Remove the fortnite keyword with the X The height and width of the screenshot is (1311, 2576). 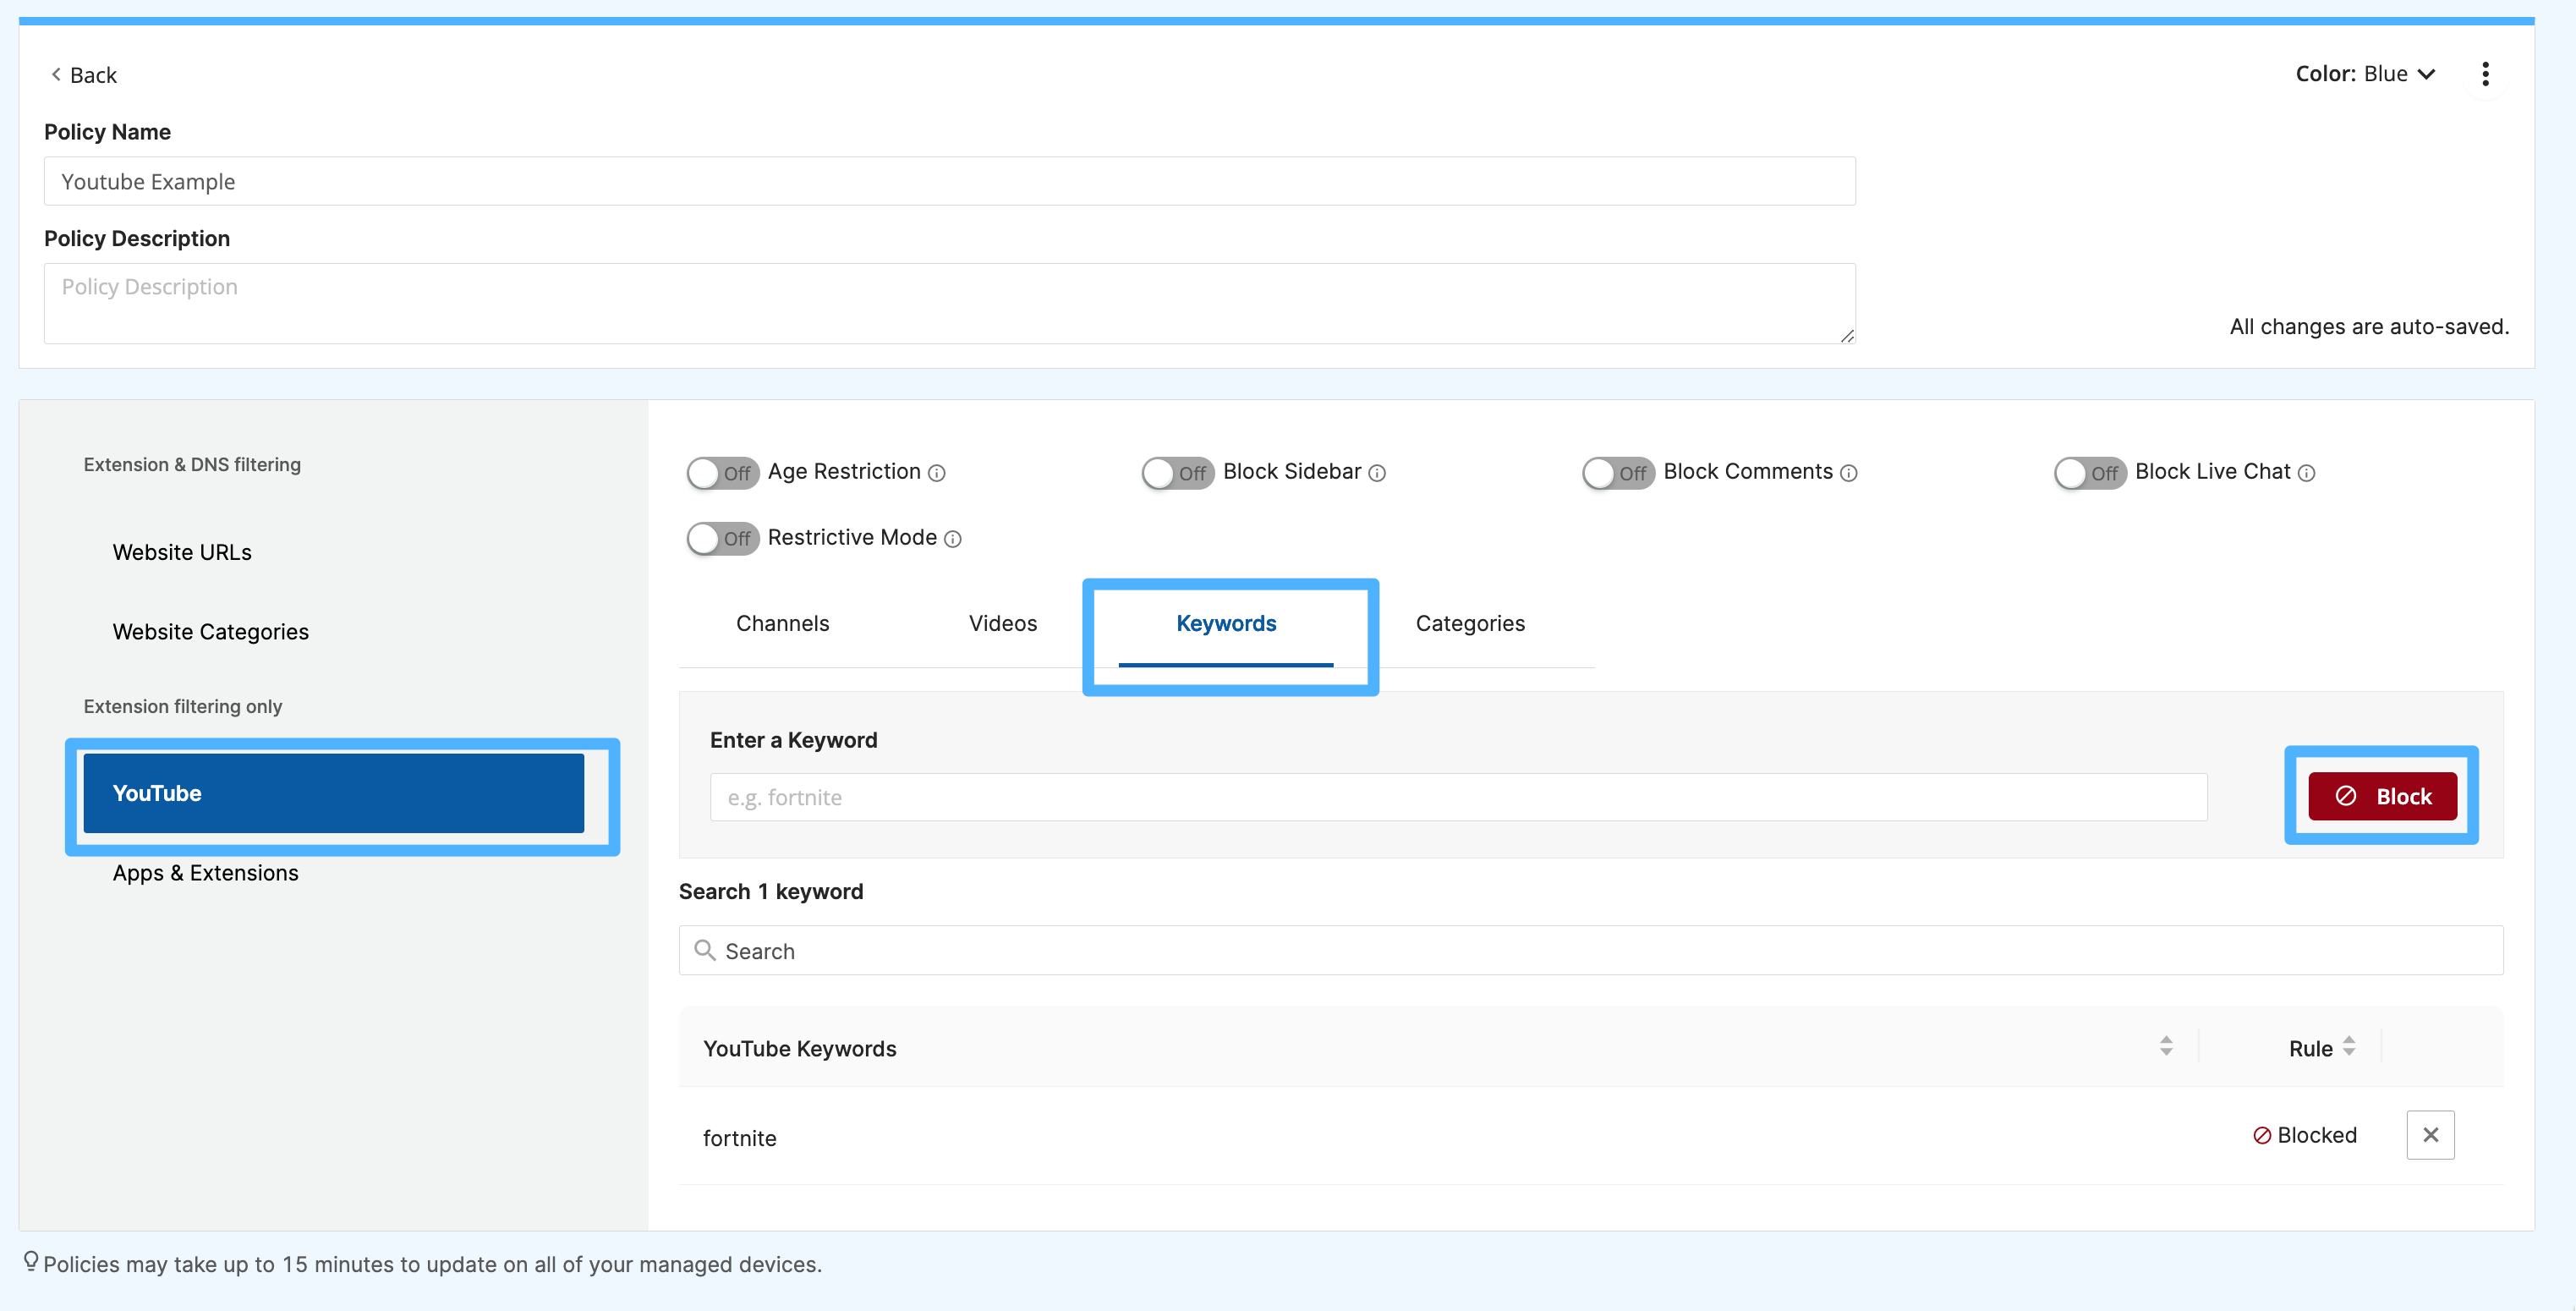(2431, 1135)
